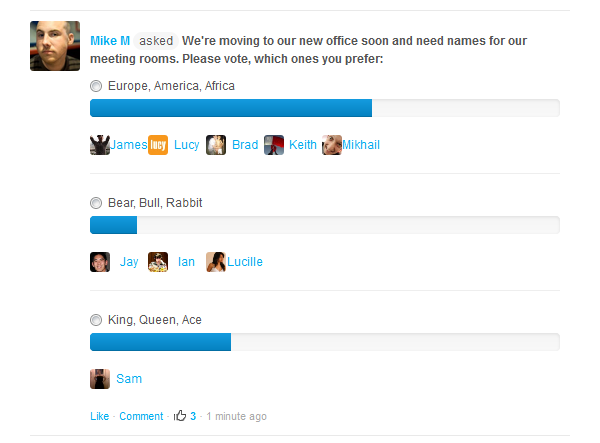
Task: Select the King, Queen, Ace option
Action: (x=96, y=320)
